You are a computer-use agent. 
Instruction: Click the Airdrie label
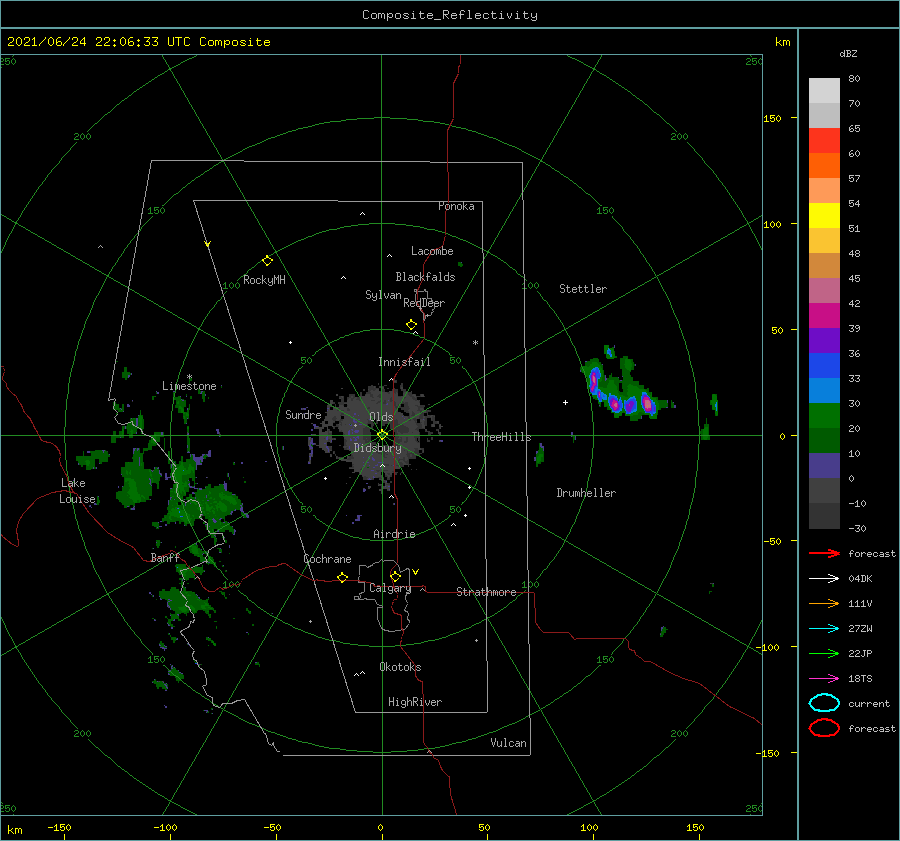pyautogui.click(x=394, y=534)
